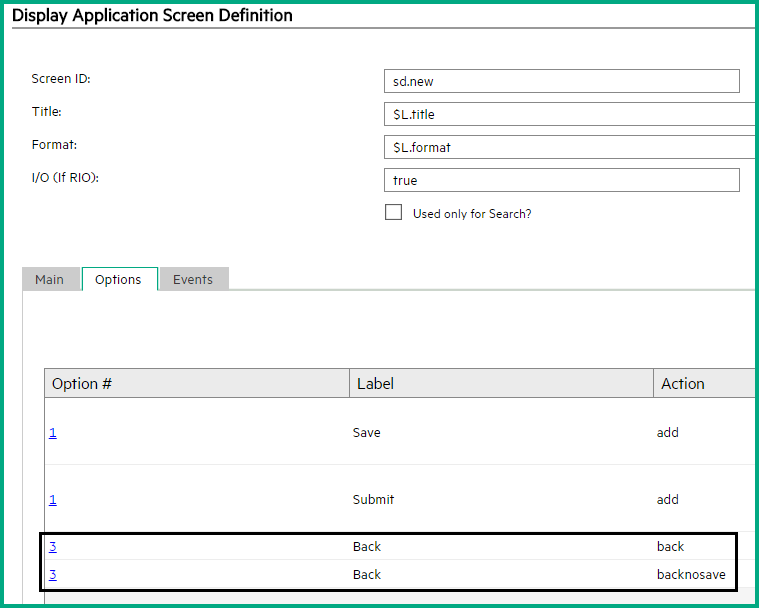Click the backnosave action cell

(690, 575)
